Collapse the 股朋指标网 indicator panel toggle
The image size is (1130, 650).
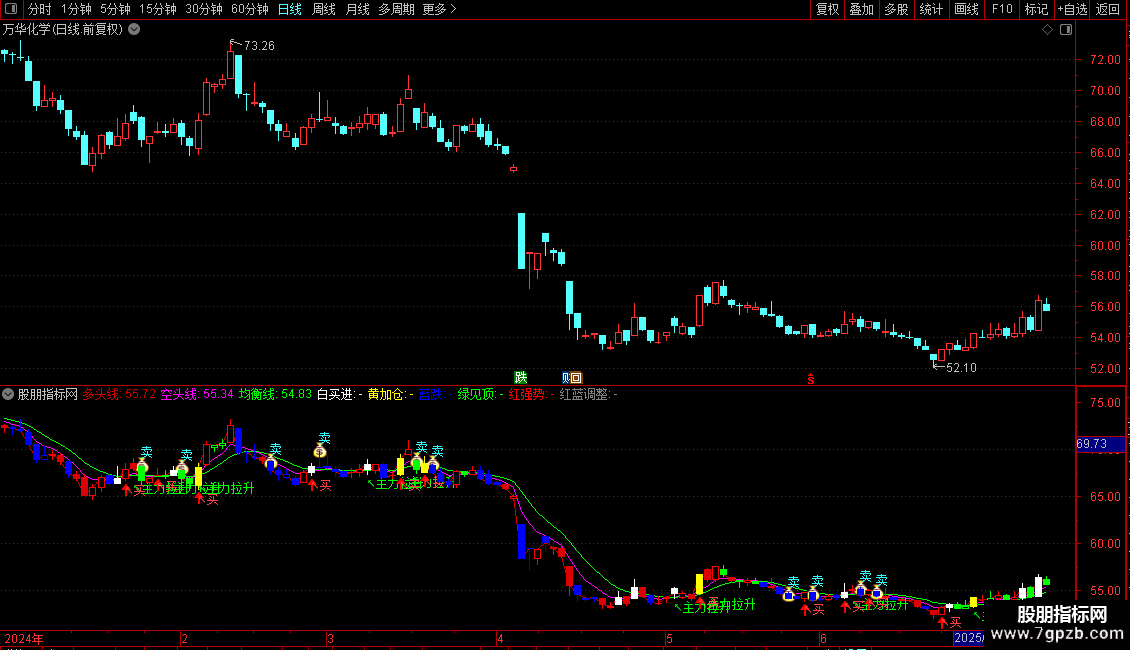pos(8,394)
